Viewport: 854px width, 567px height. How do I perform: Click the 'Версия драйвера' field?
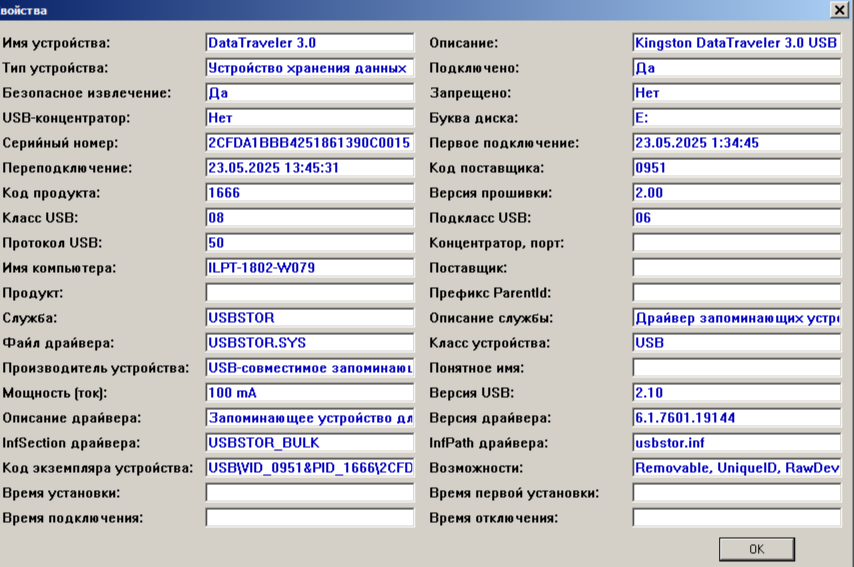point(736,418)
